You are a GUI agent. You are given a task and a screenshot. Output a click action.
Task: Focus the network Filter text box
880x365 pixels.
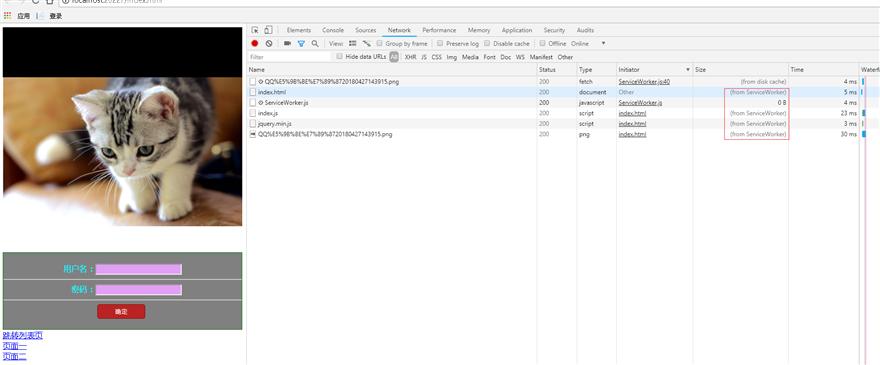tap(290, 57)
